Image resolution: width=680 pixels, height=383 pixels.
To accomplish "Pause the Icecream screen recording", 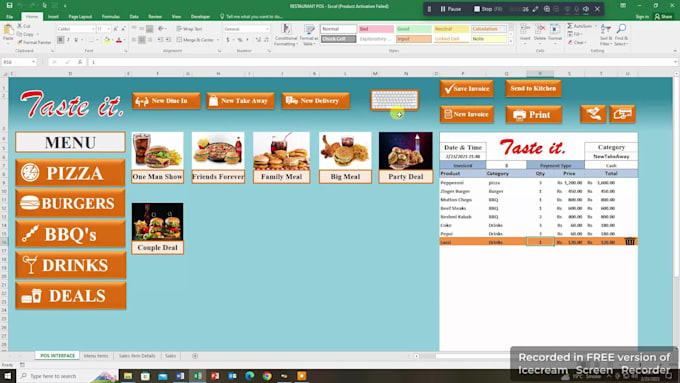I will [450, 9].
